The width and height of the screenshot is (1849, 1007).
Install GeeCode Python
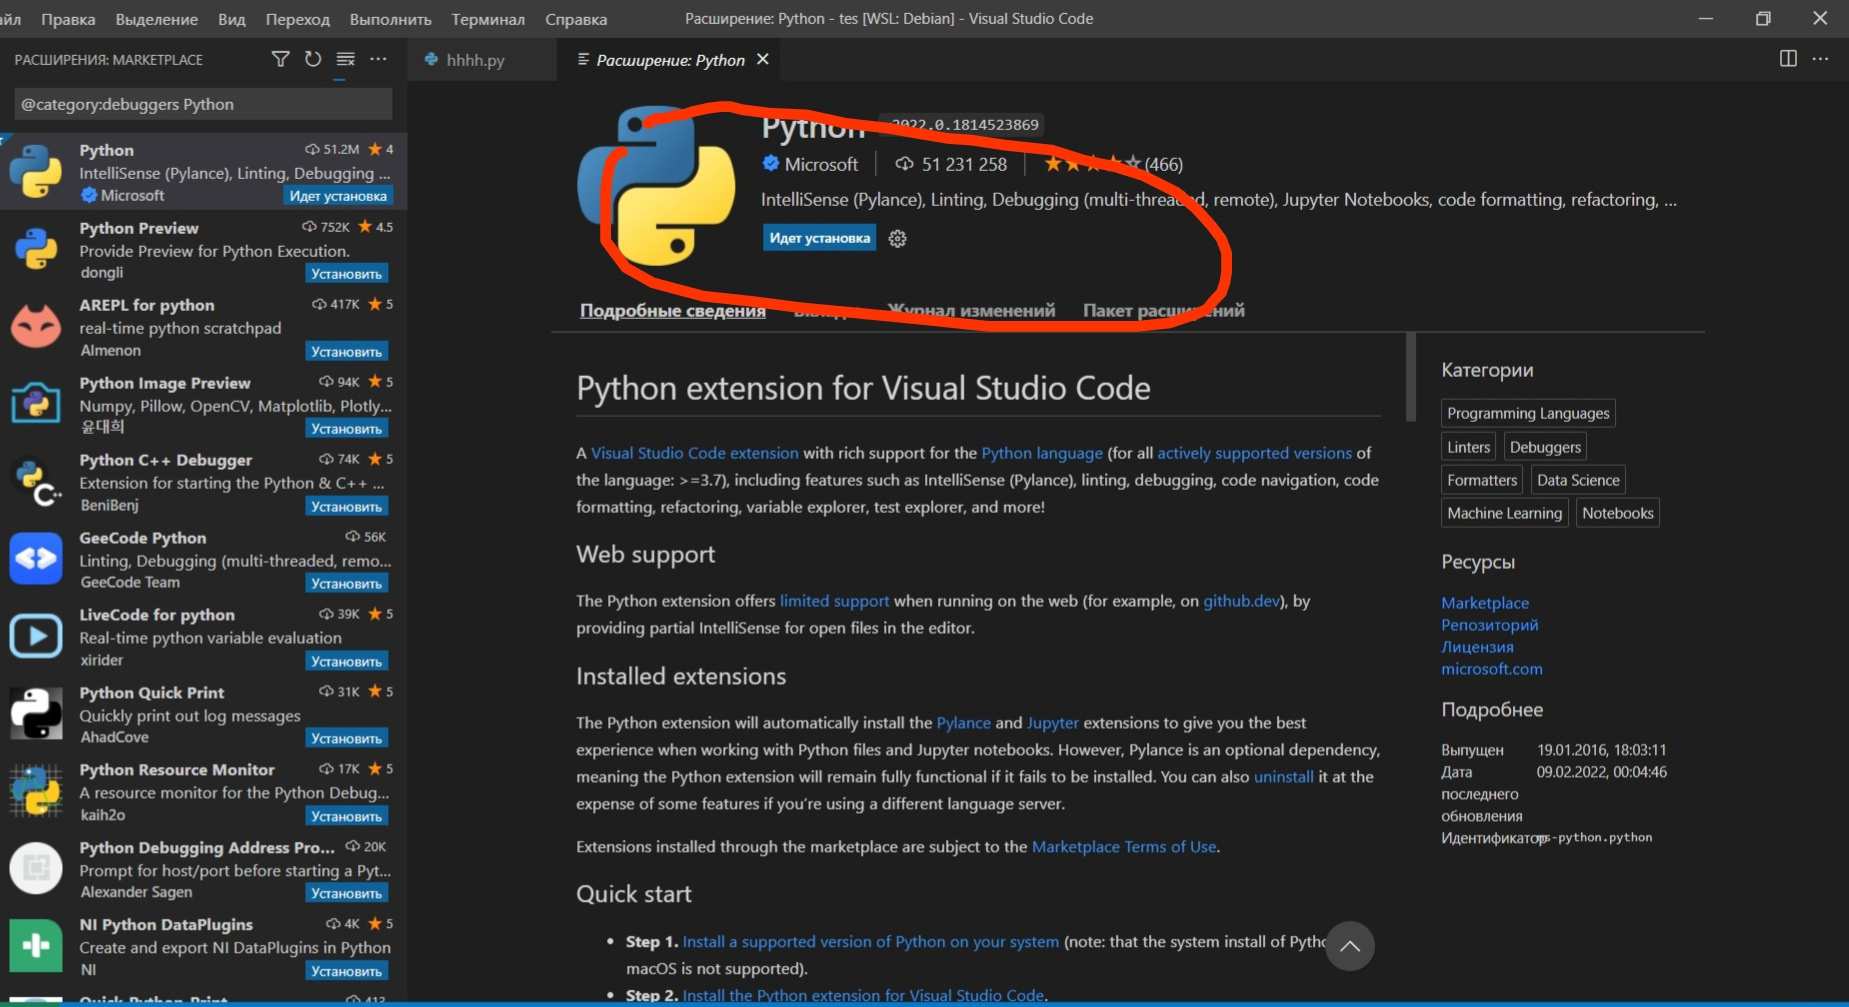(346, 584)
